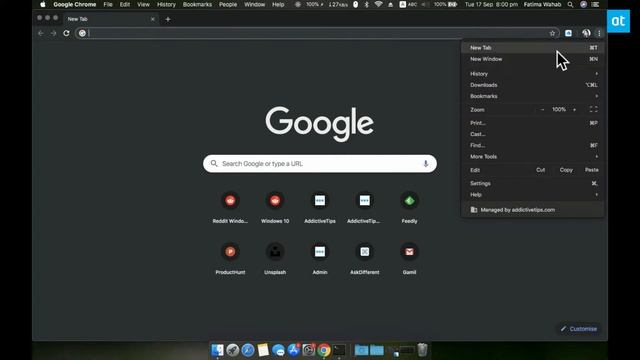Open Wi-Fi status in menu bar
640x360 pixels.
coord(378,4)
